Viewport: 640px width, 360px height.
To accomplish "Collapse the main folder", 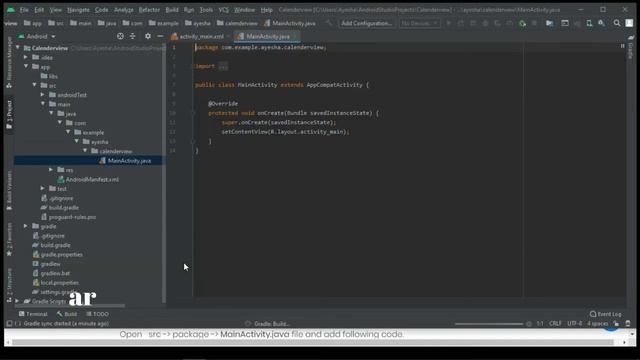I will tap(43, 104).
